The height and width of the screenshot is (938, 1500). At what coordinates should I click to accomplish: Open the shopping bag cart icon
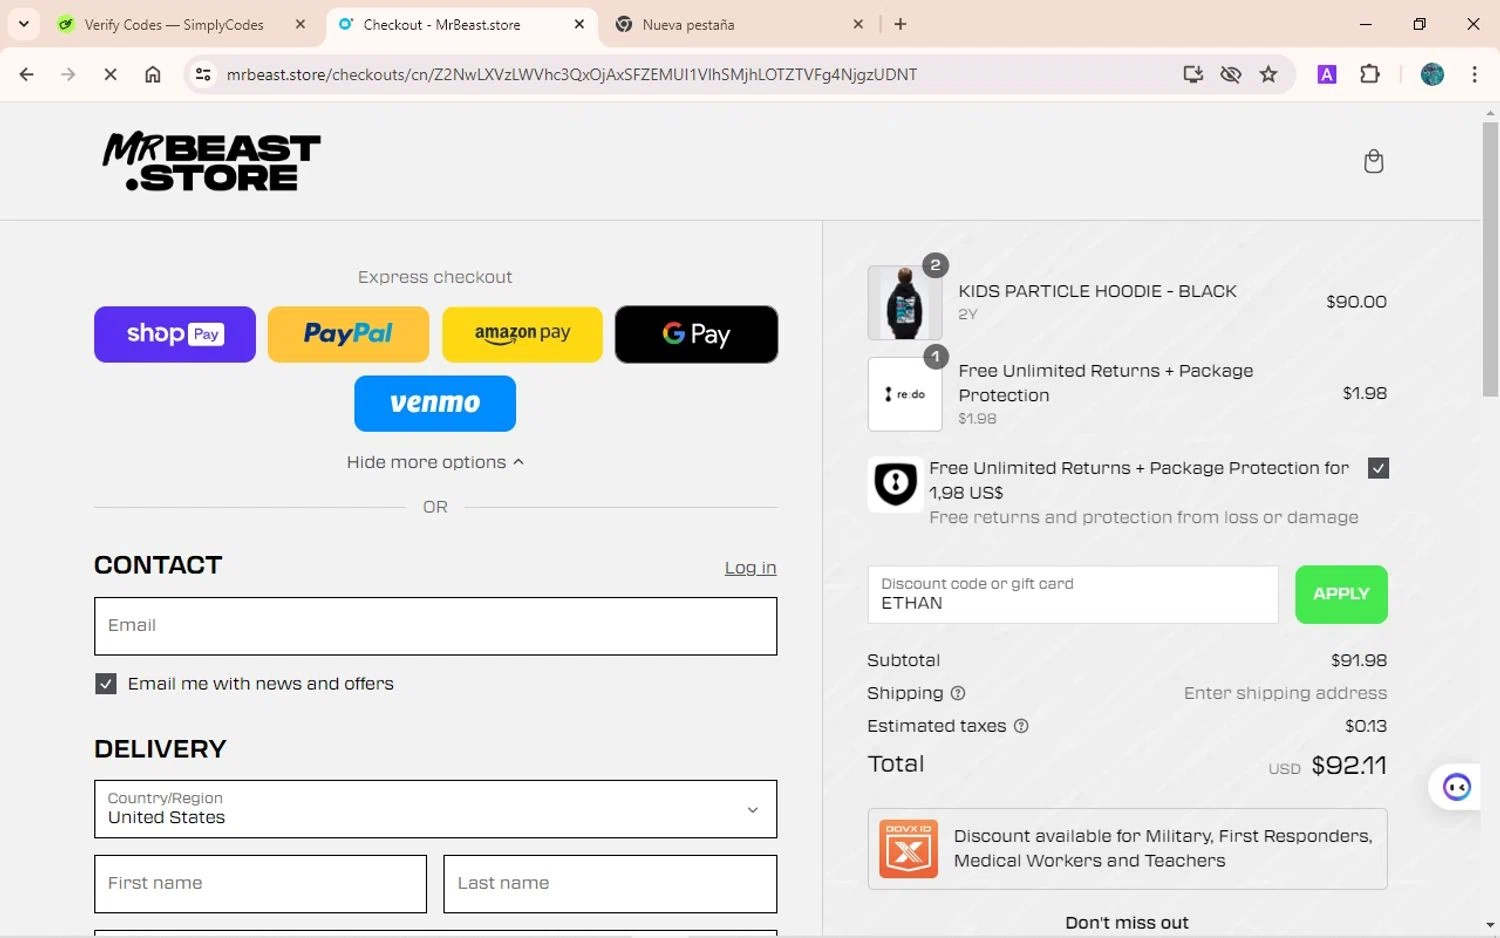pyautogui.click(x=1373, y=161)
